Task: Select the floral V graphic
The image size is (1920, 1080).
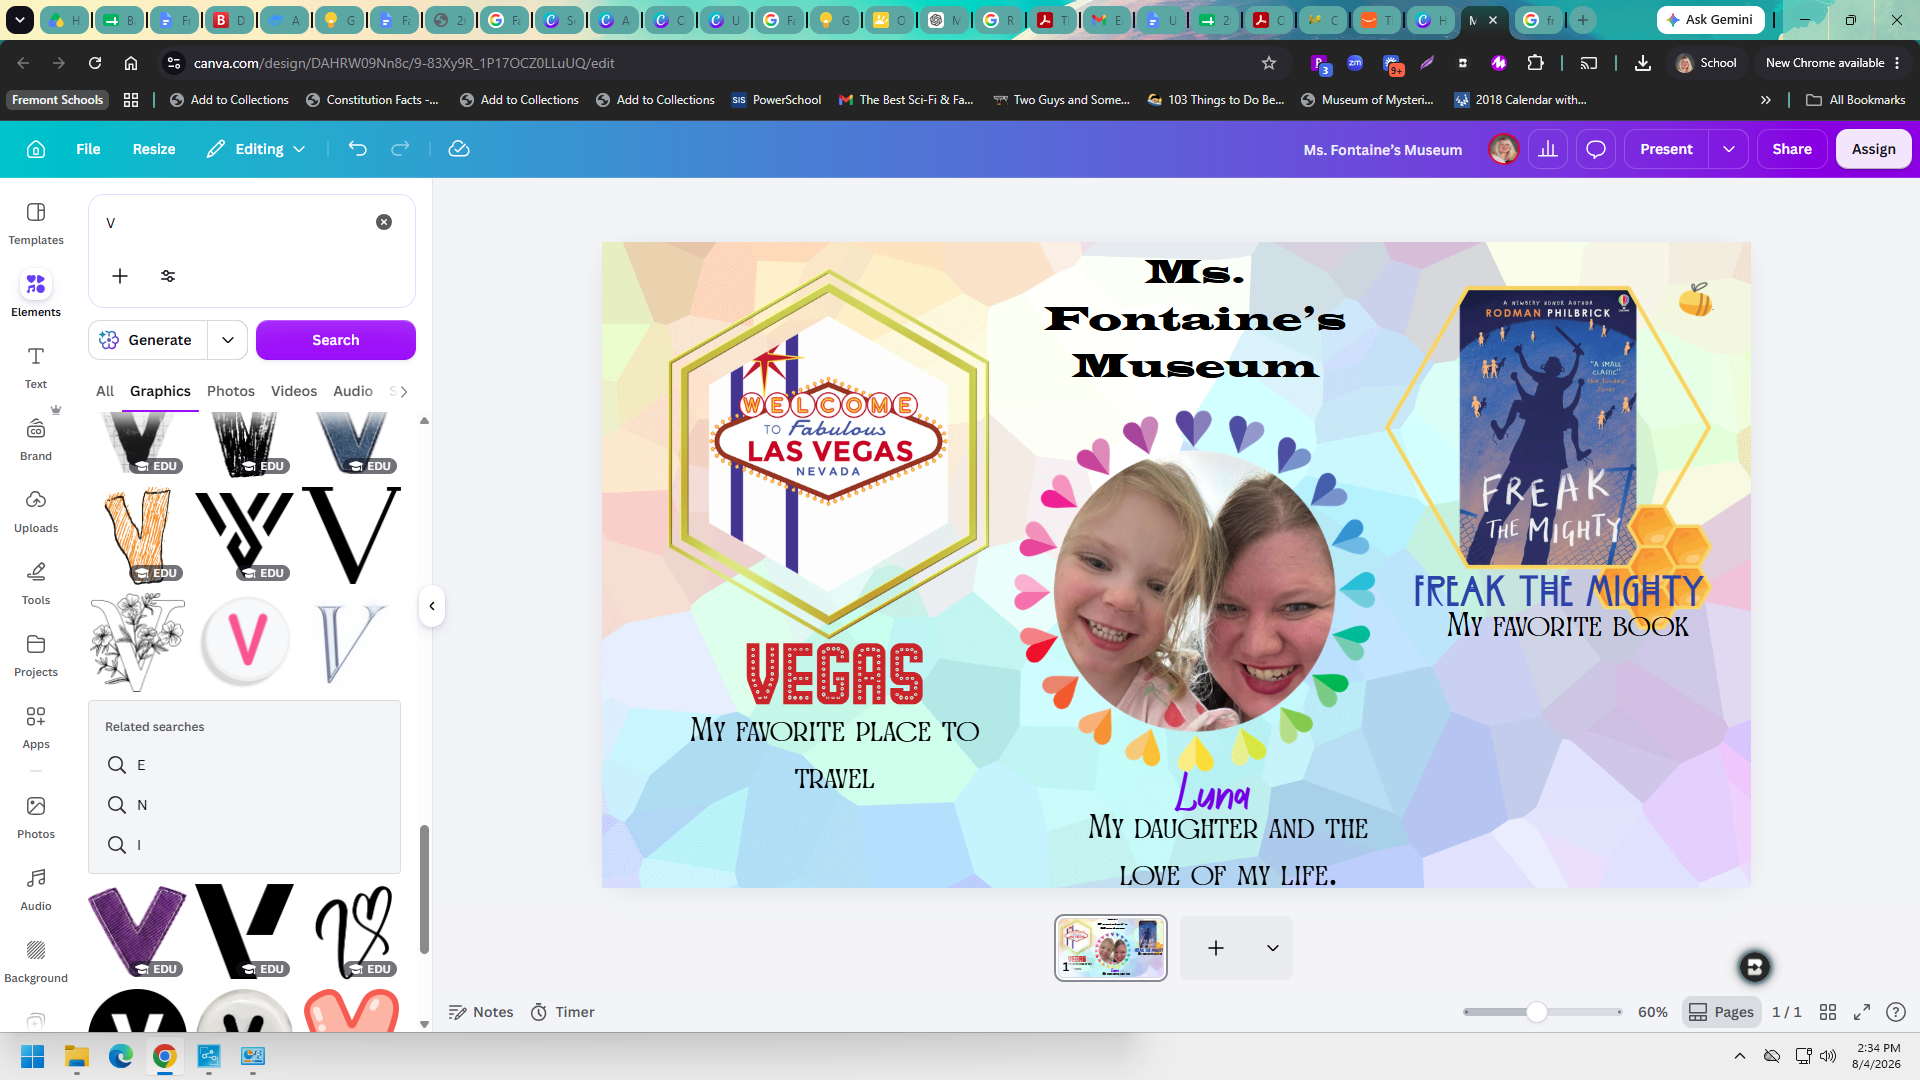Action: 138,641
